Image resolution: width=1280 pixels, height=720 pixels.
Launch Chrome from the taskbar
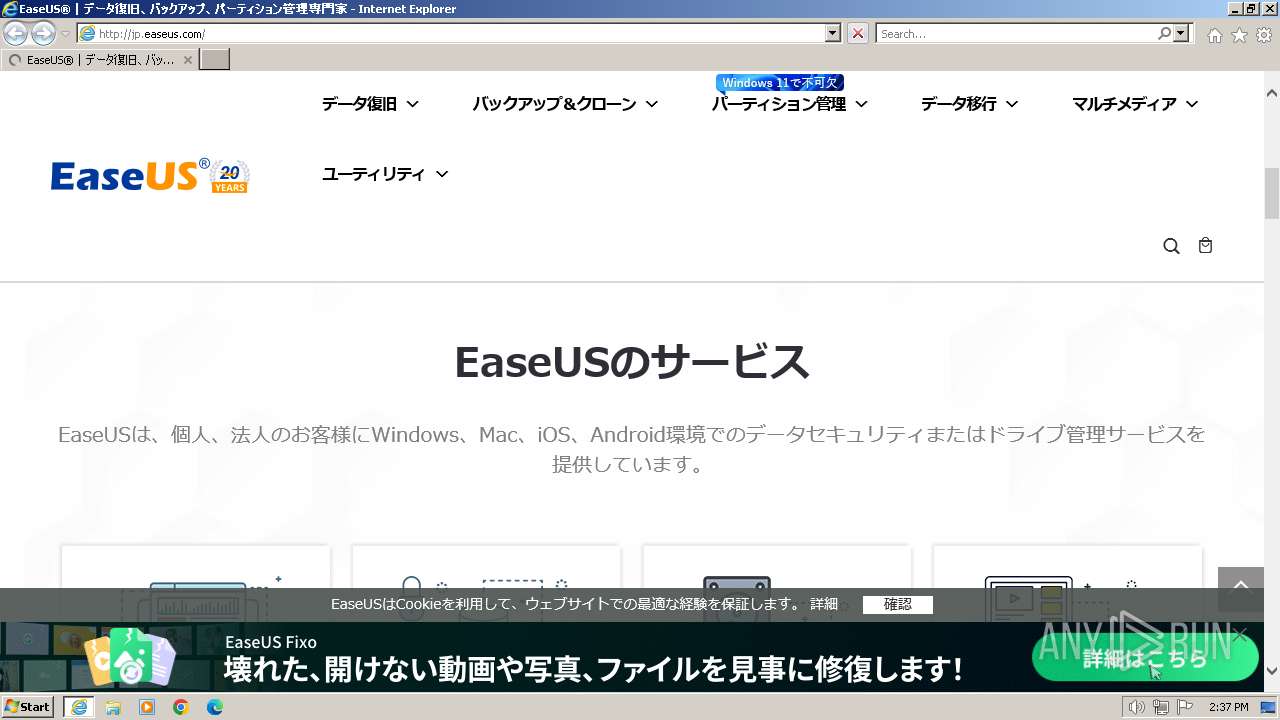(181, 707)
